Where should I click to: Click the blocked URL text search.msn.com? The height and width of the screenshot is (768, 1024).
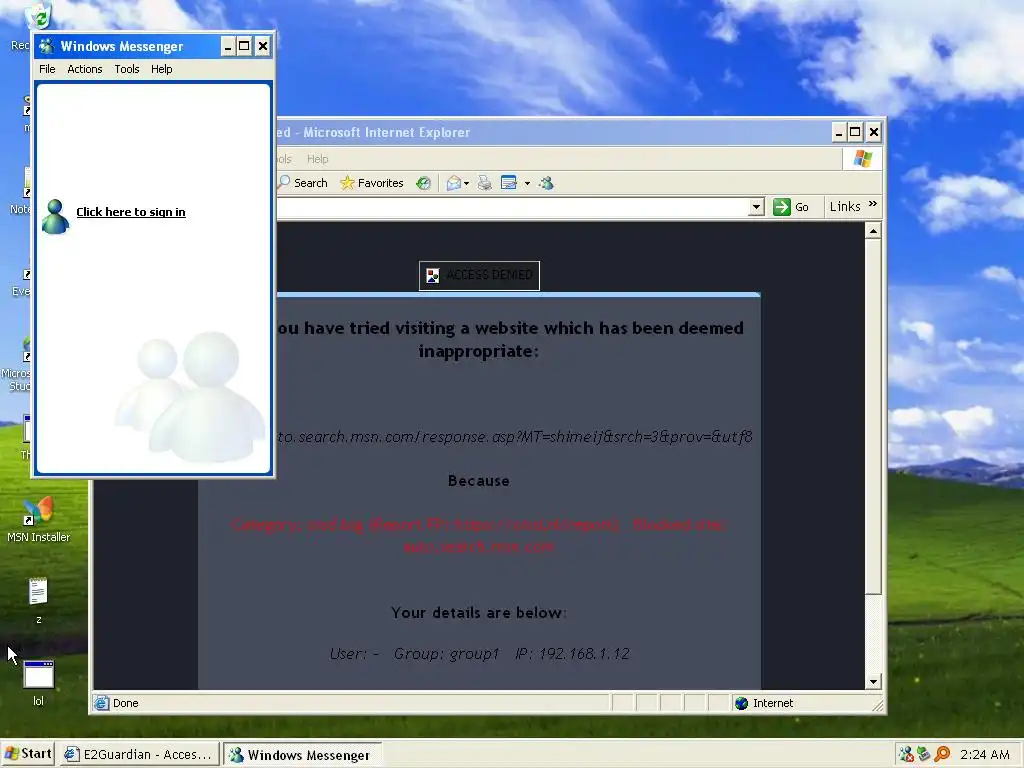pos(515,436)
